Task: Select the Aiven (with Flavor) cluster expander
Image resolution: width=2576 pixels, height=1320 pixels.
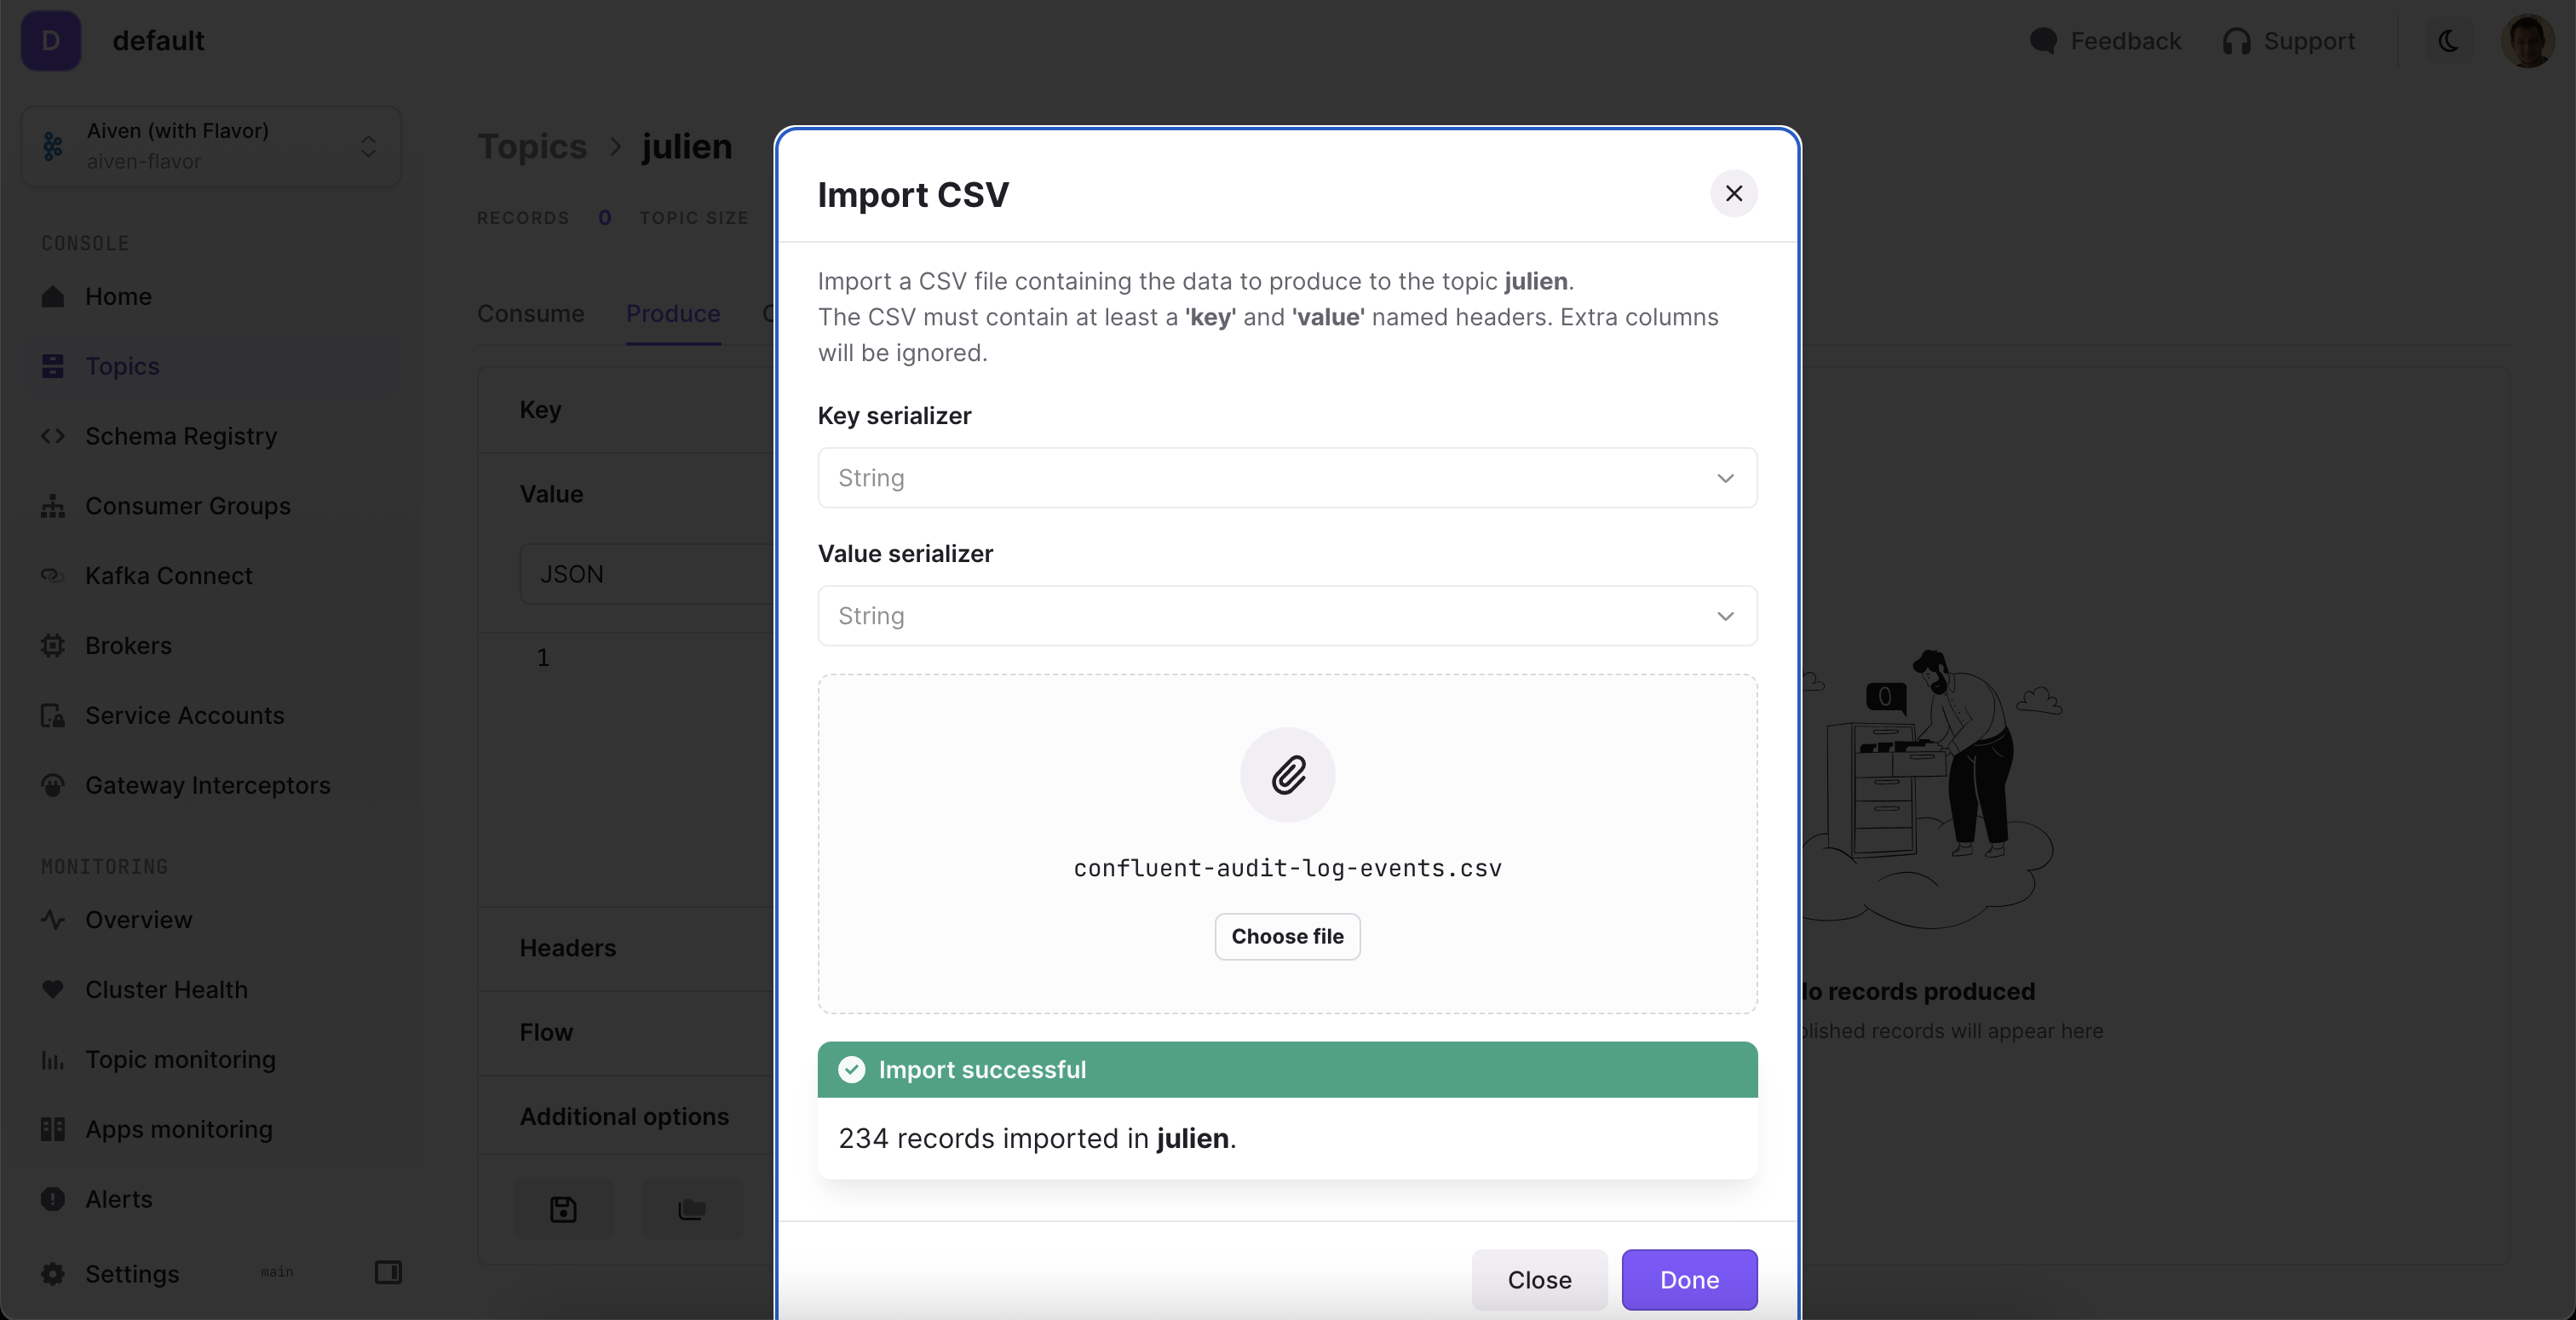Action: [371, 145]
